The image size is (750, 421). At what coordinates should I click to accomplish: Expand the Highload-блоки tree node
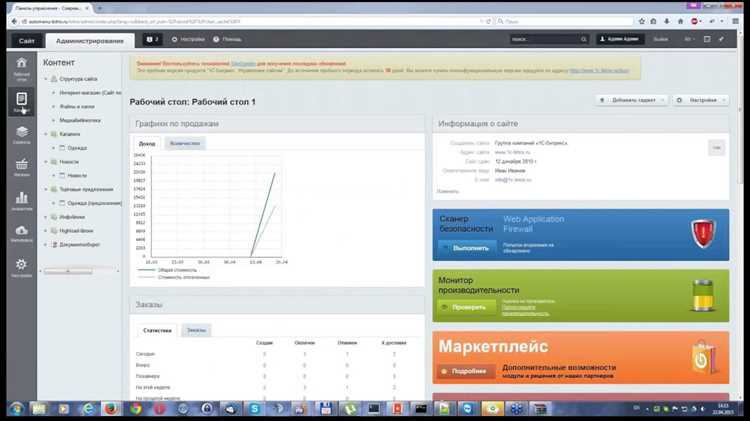click(46, 231)
